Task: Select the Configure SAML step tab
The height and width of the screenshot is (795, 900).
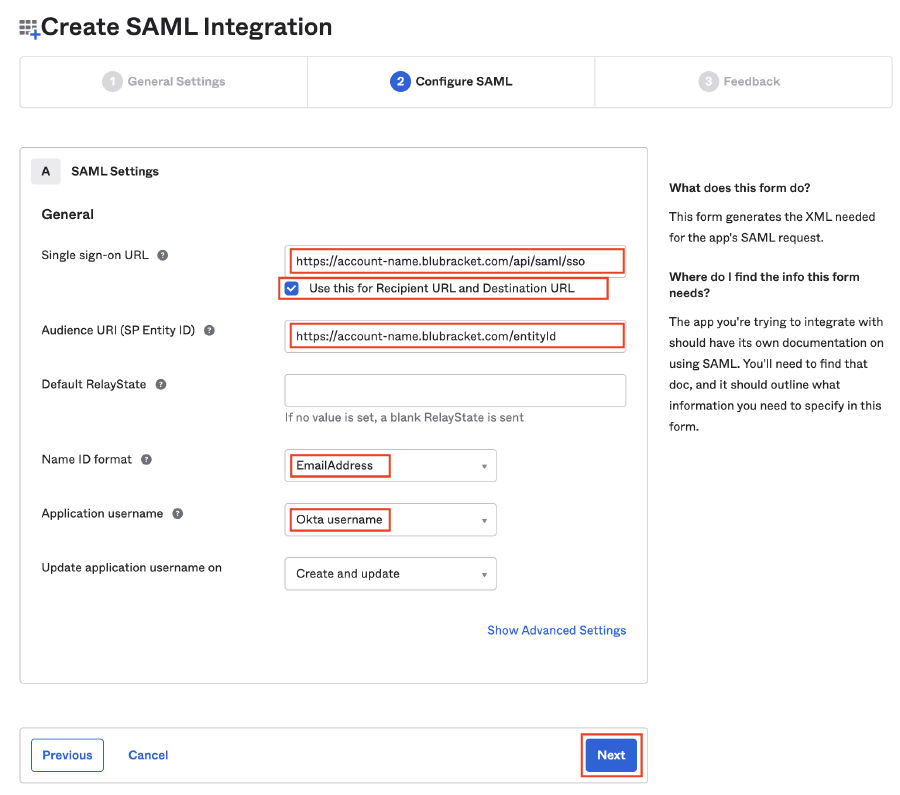Action: coord(451,82)
